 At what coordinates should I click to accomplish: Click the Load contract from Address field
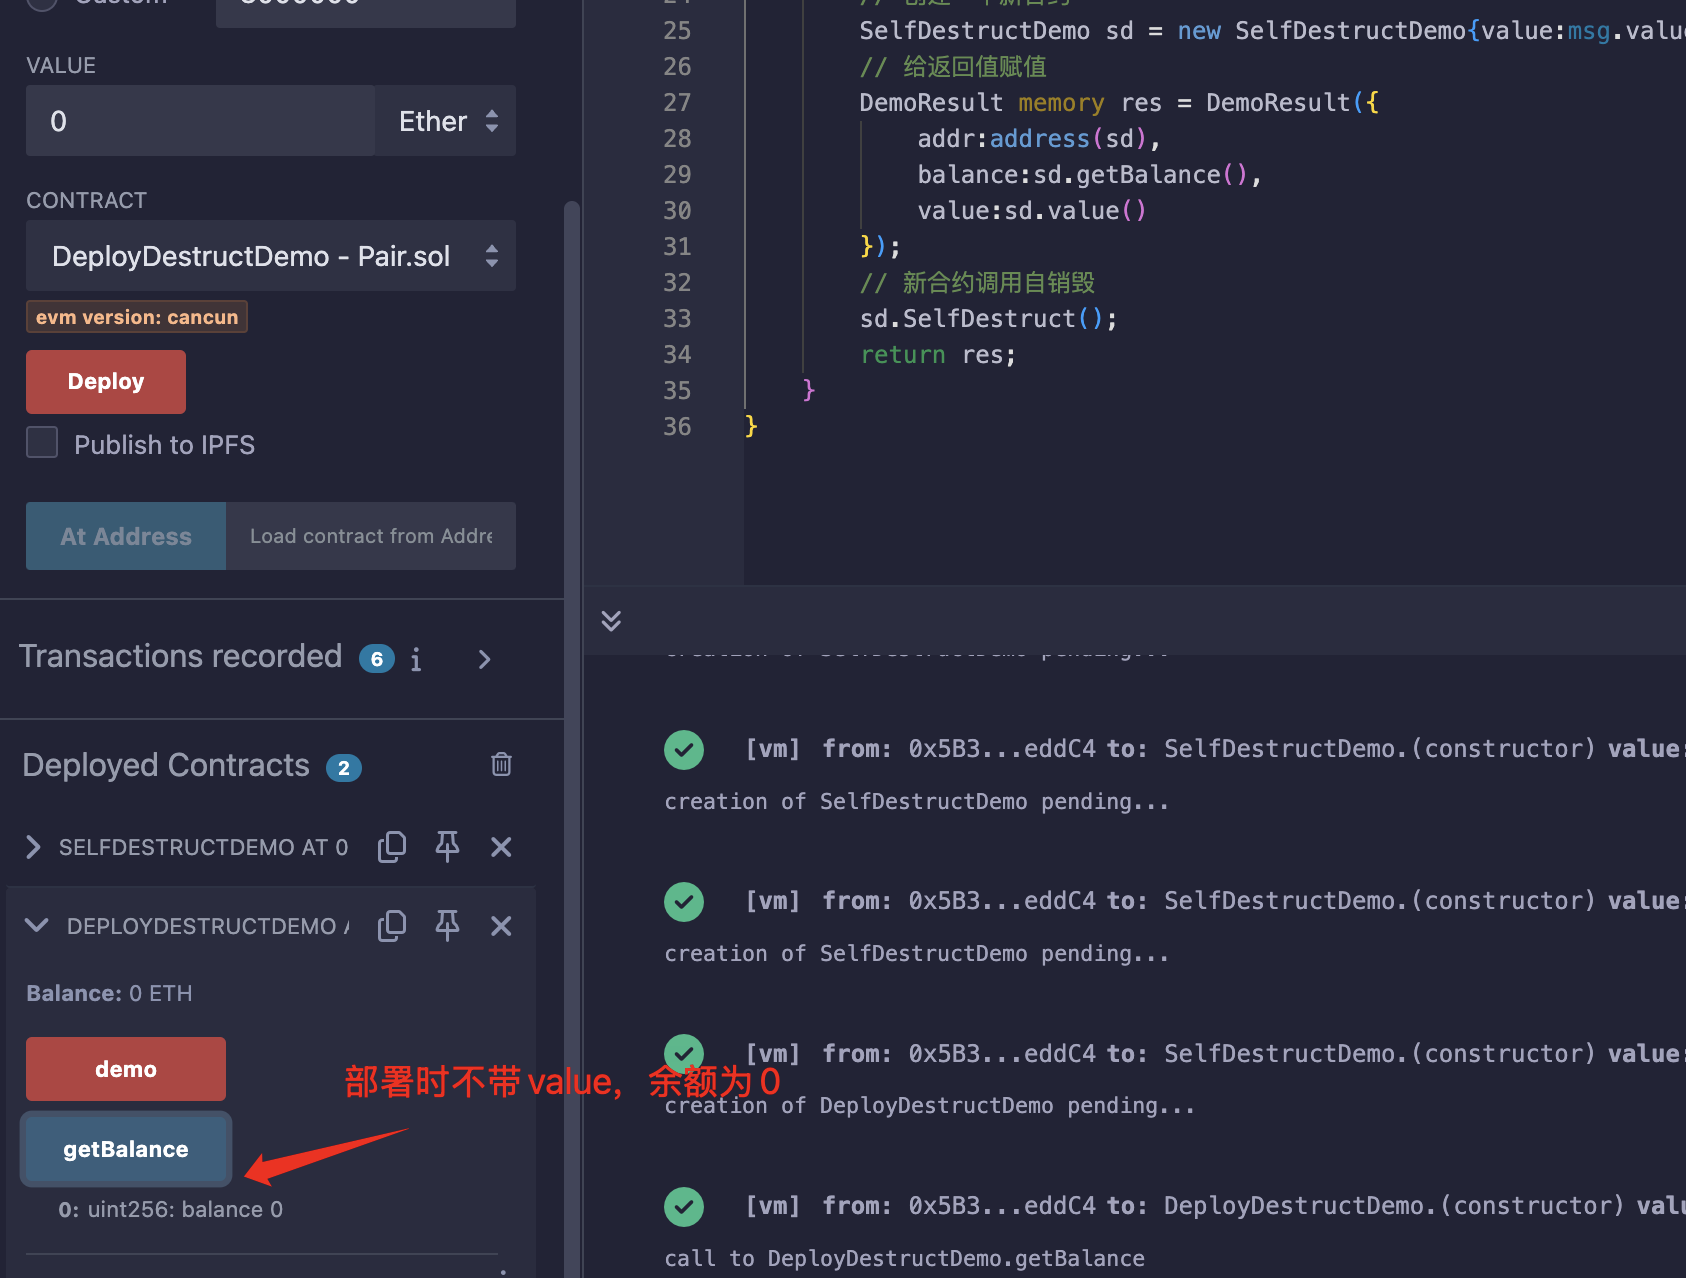tap(371, 536)
